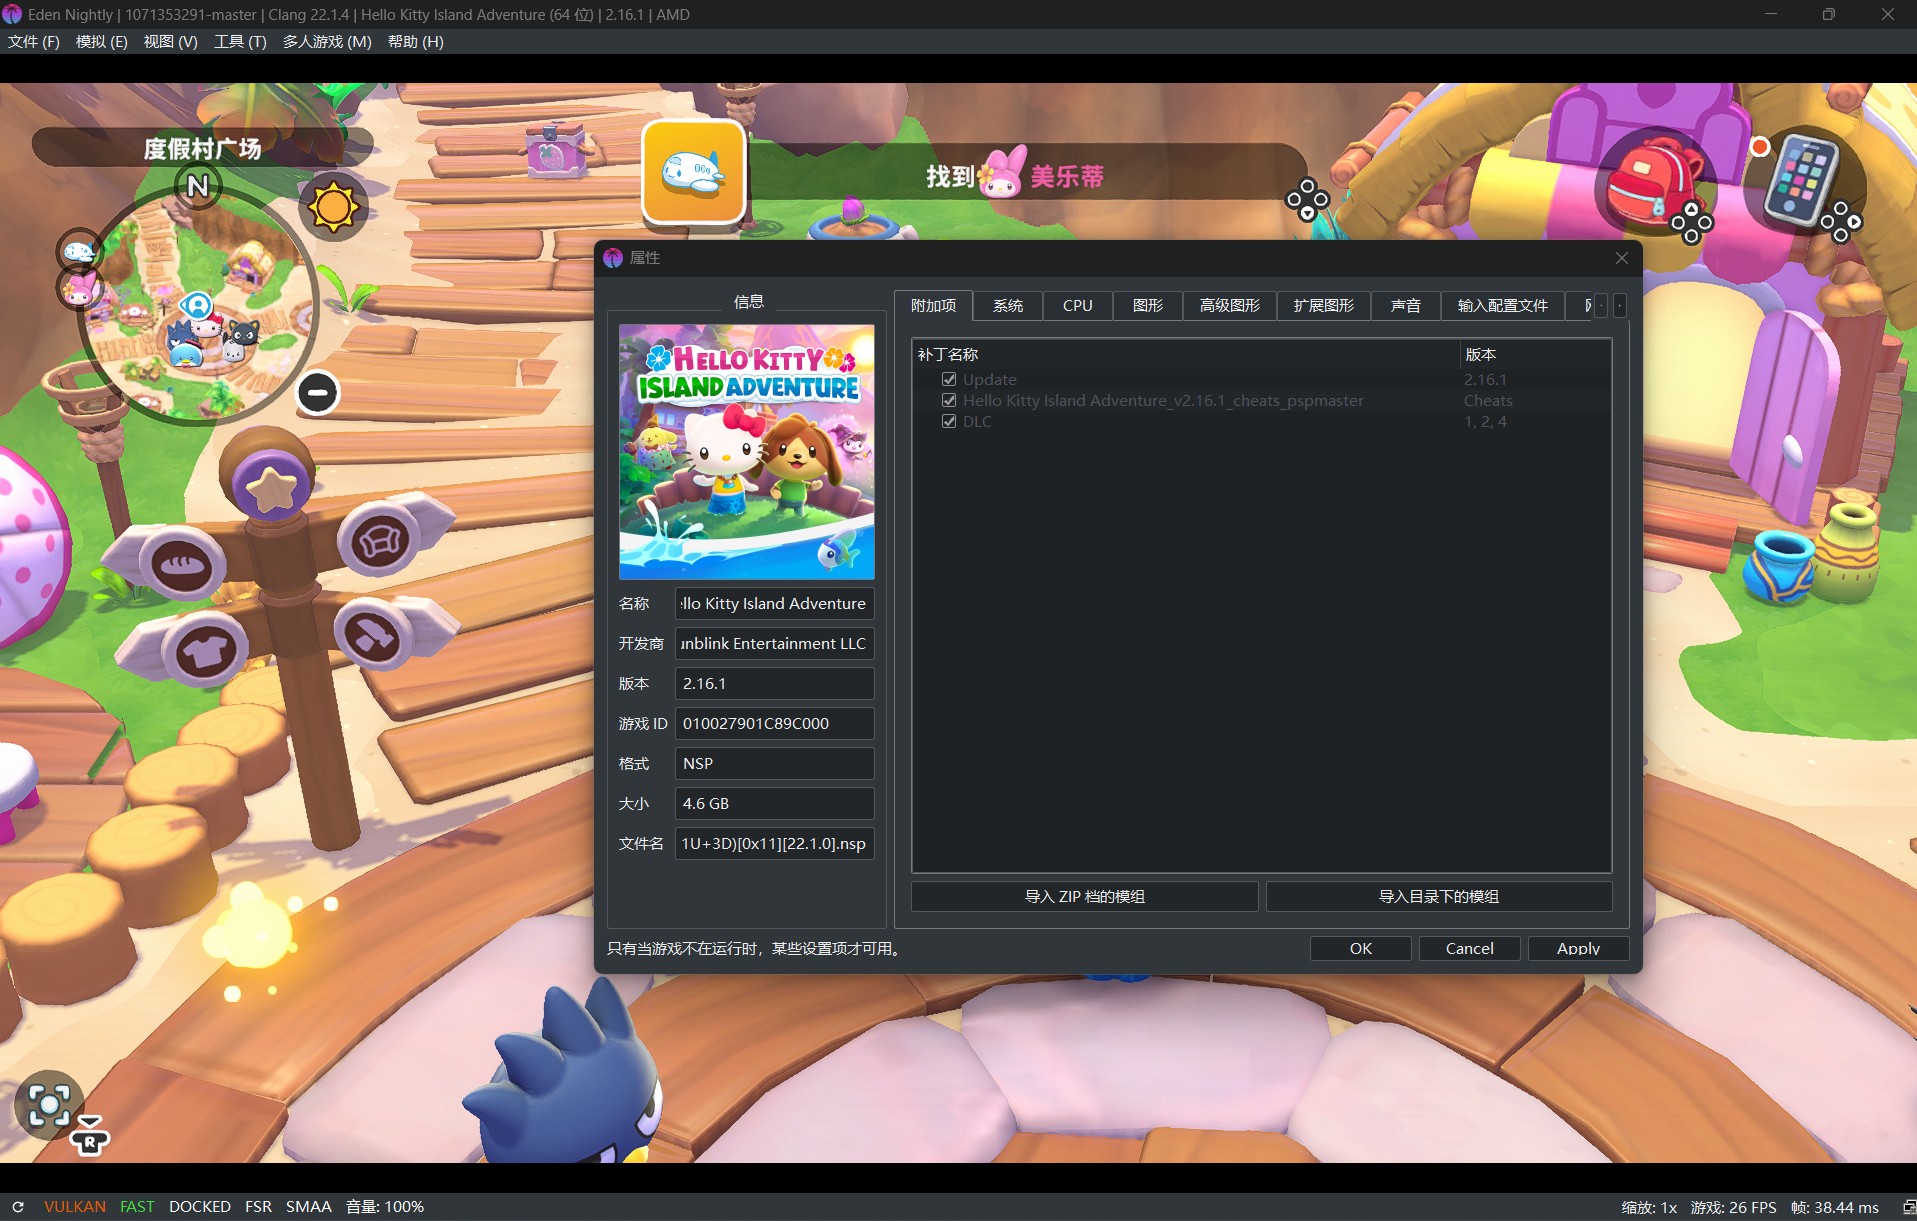Click 导入 ZIP 档的模组 button
The width and height of the screenshot is (1917, 1221).
pos(1085,896)
